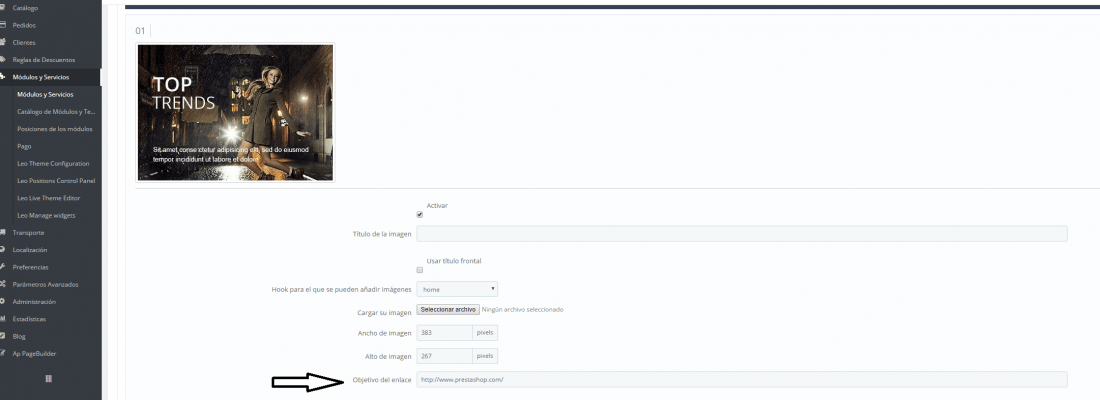This screenshot has width=1100, height=400.
Task: Click the Reglas de Descuentos tag icon
Action: click(3, 60)
